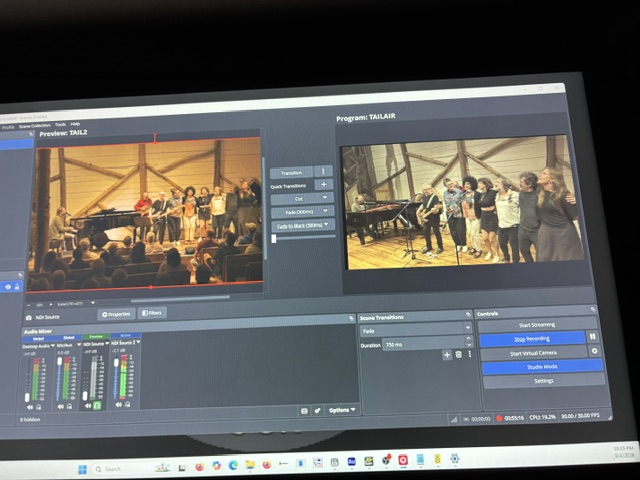Click Desktop Audio volume fader handle
Image resolution: width=640 pixels, height=480 pixels.
coord(27,396)
